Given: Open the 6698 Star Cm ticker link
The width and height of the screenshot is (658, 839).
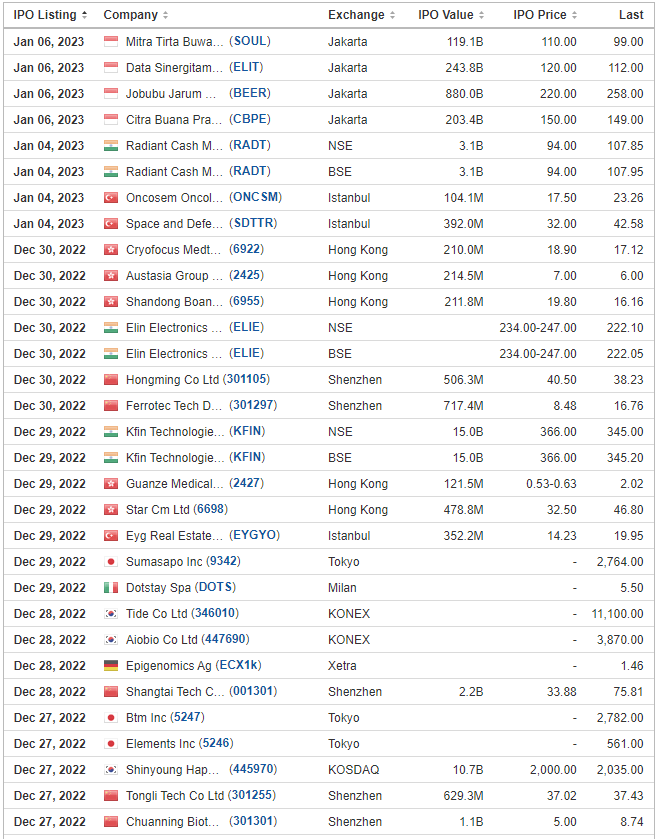Looking at the screenshot, I should pos(210,509).
